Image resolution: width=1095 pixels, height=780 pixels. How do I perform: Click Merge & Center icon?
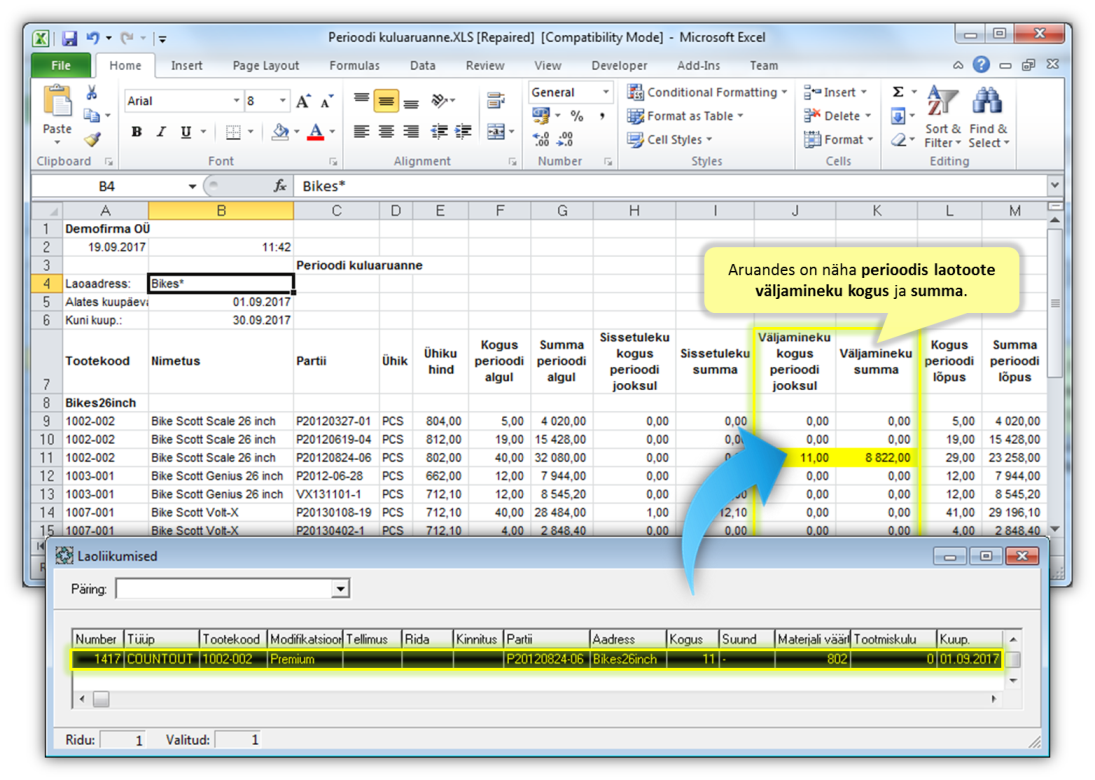tap(496, 131)
